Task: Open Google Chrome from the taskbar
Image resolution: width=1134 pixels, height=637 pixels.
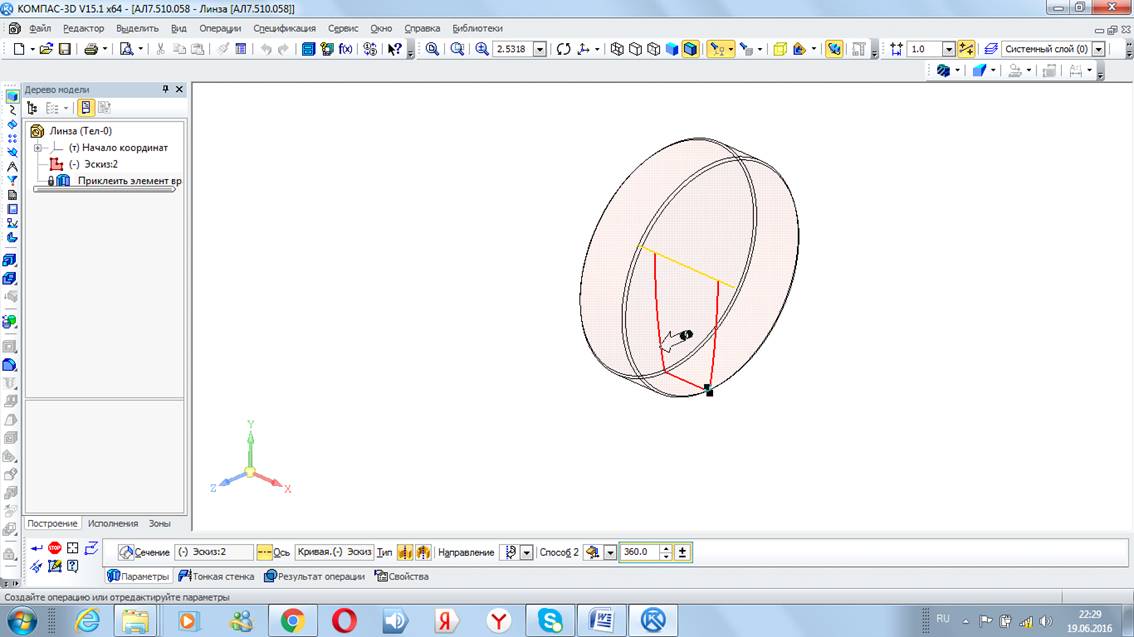Action: point(292,621)
